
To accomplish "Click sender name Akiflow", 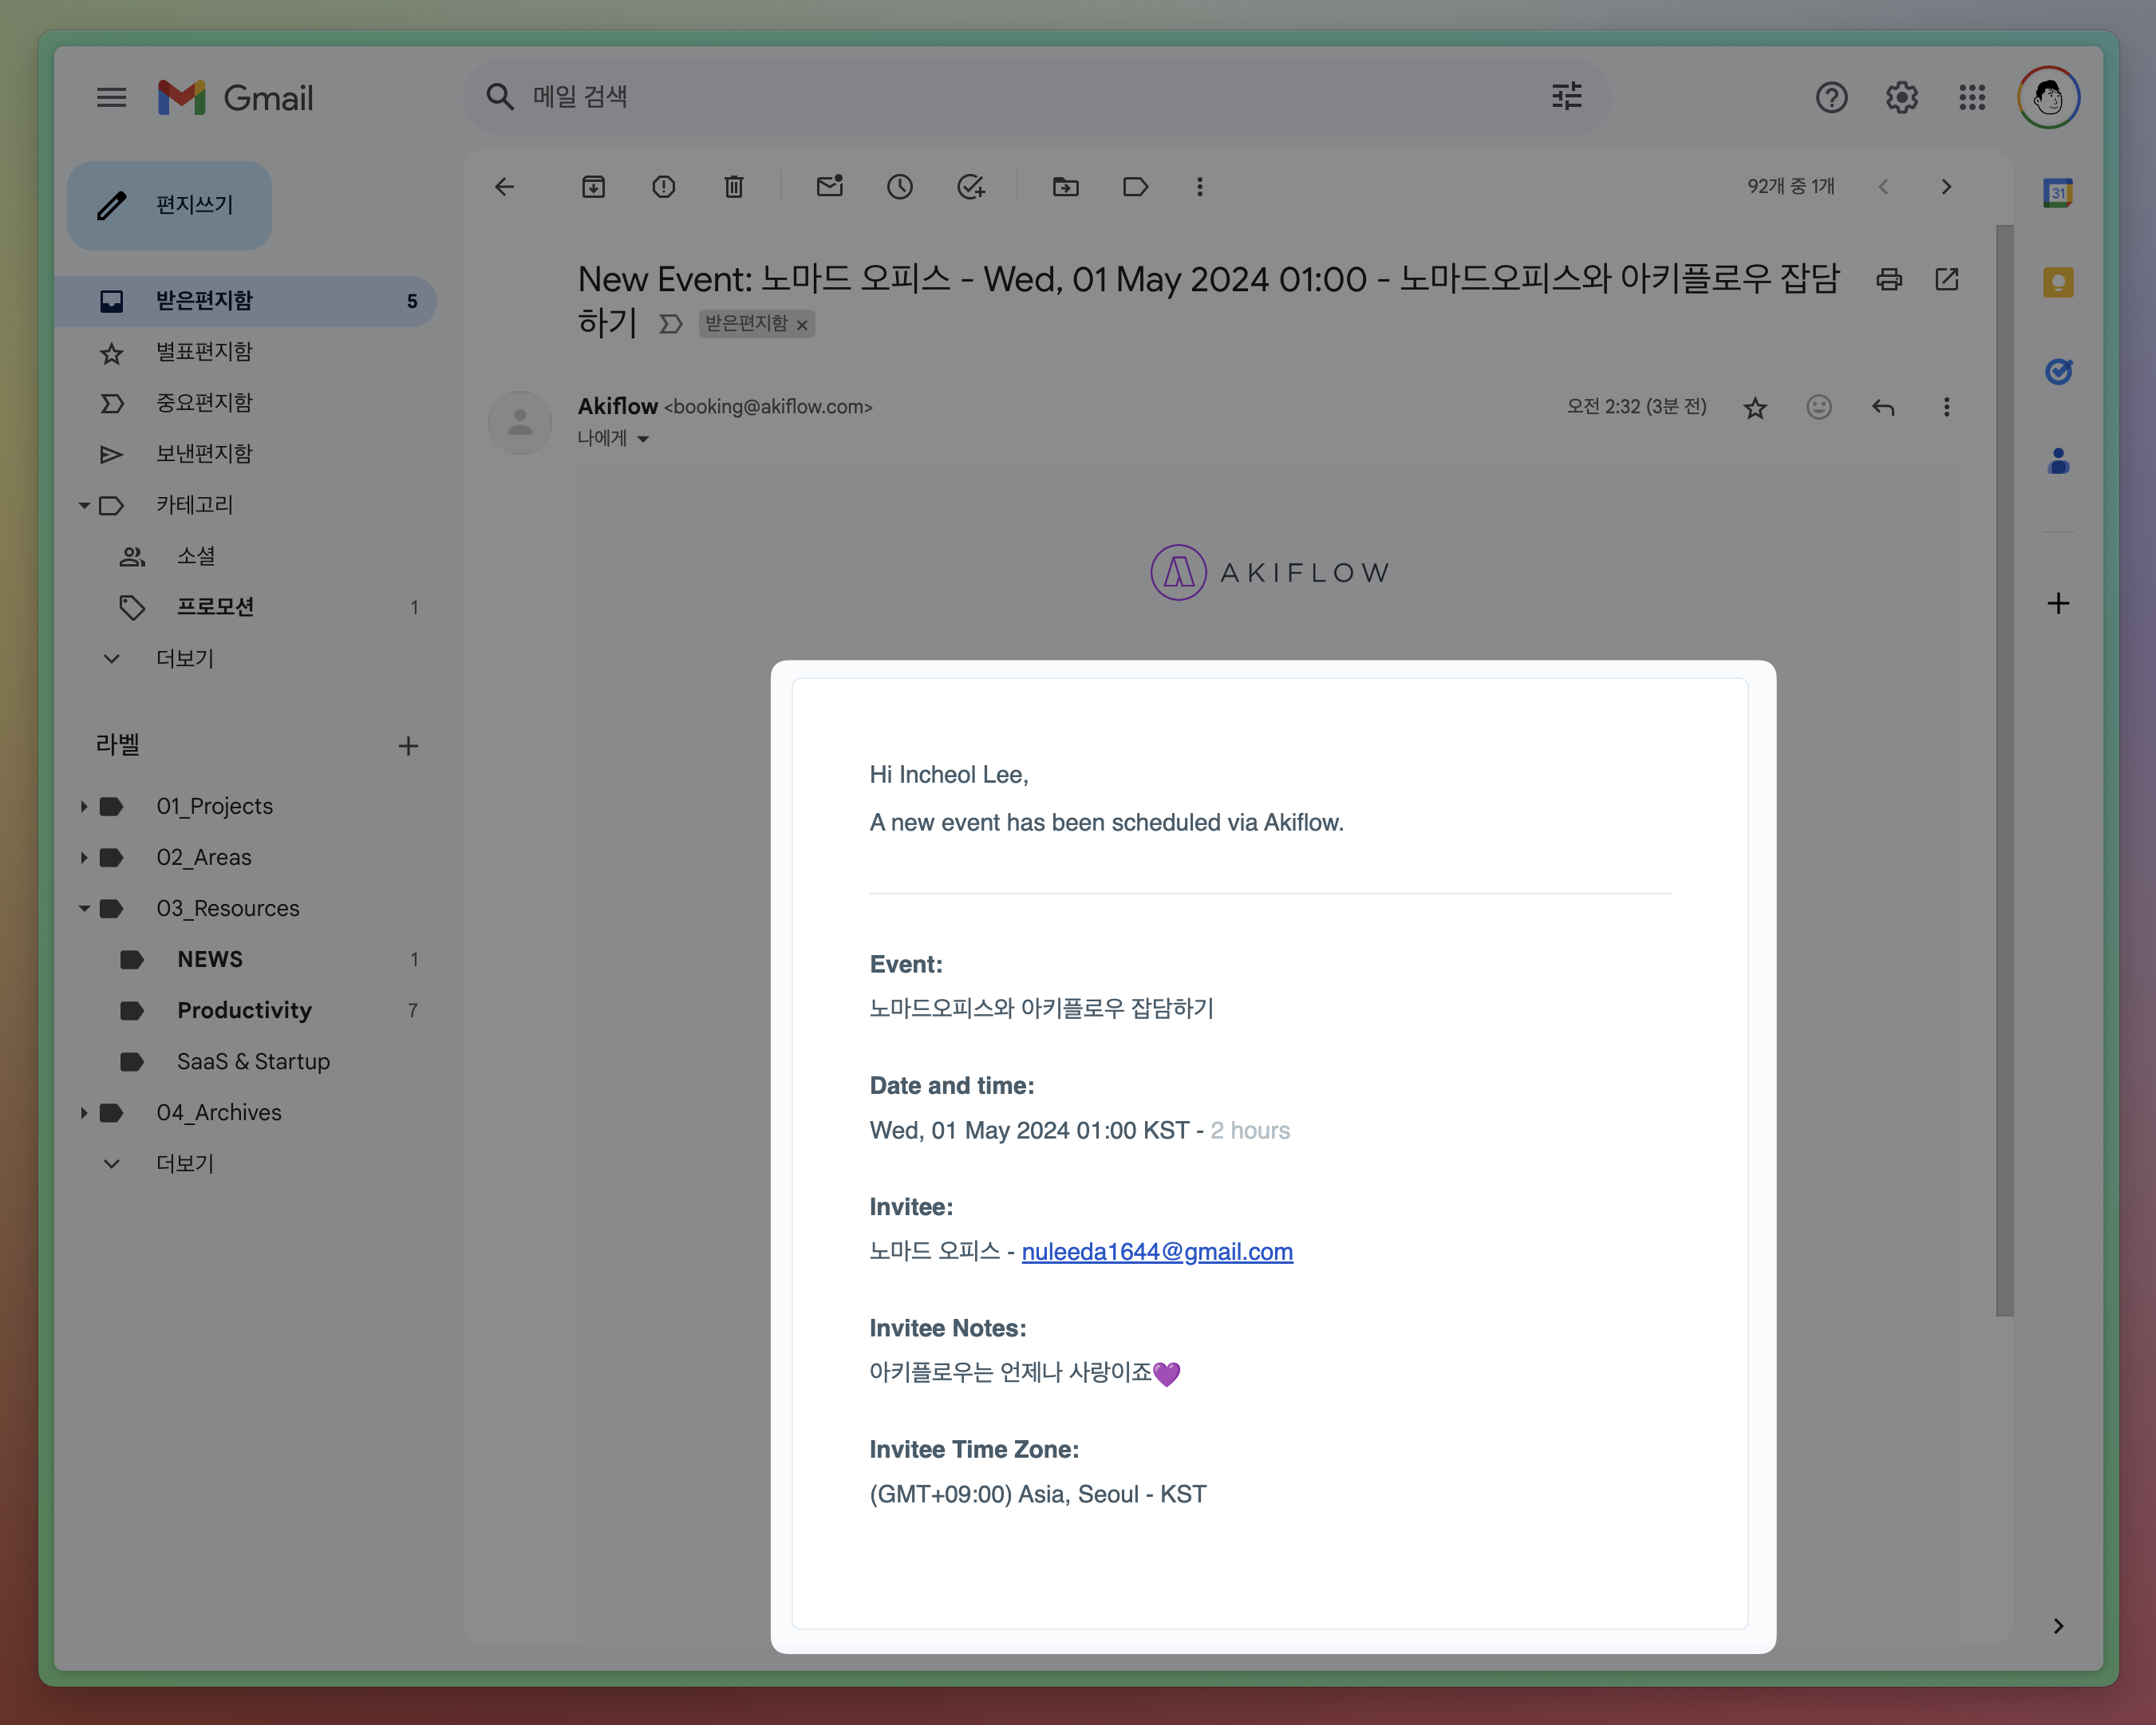I will pos(618,406).
